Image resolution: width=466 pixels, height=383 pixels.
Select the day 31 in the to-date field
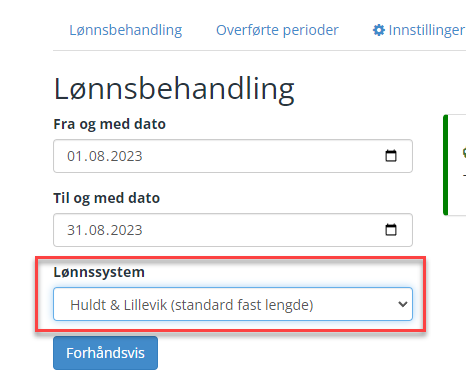point(74,230)
